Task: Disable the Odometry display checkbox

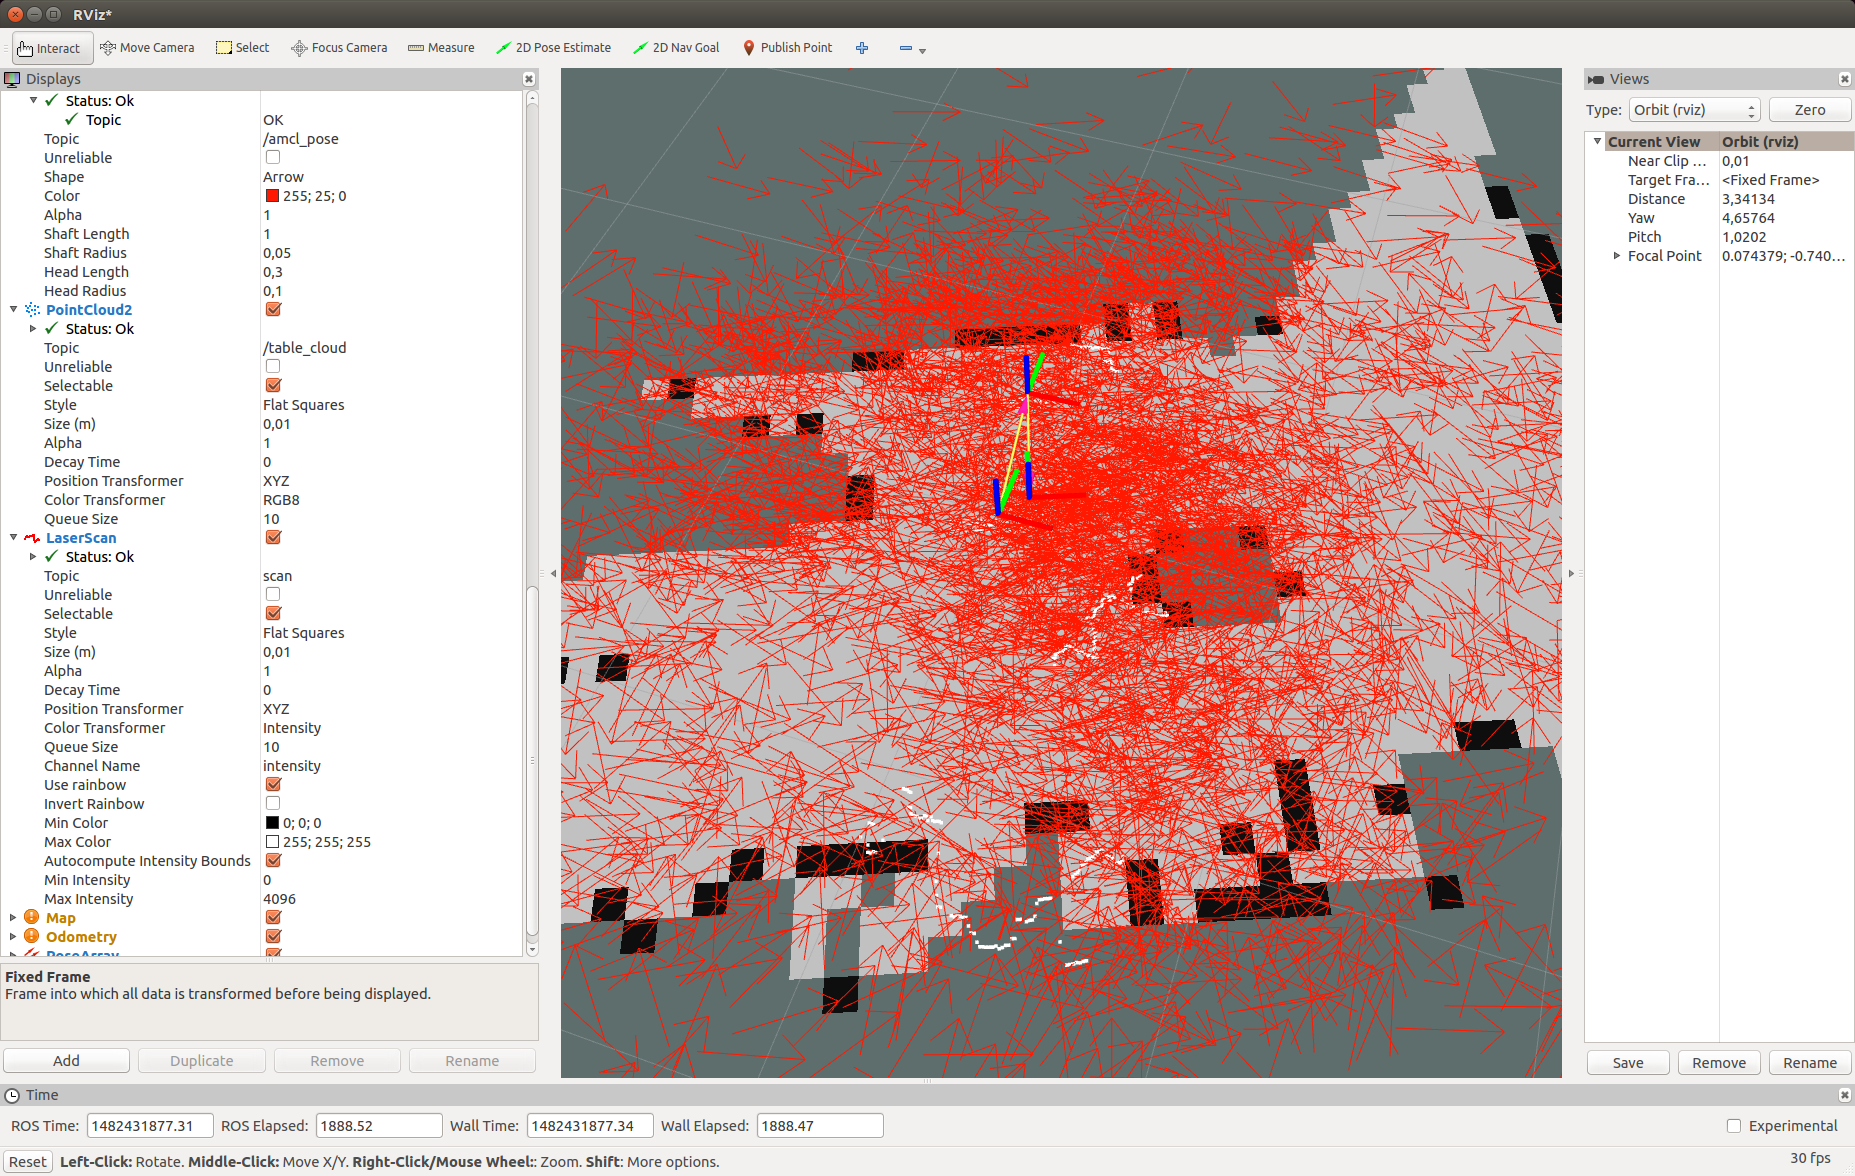Action: pyautogui.click(x=273, y=937)
